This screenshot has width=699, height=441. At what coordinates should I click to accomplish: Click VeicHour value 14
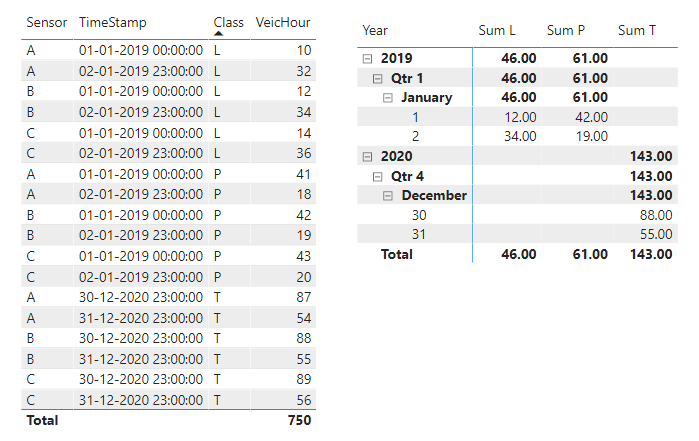(304, 133)
